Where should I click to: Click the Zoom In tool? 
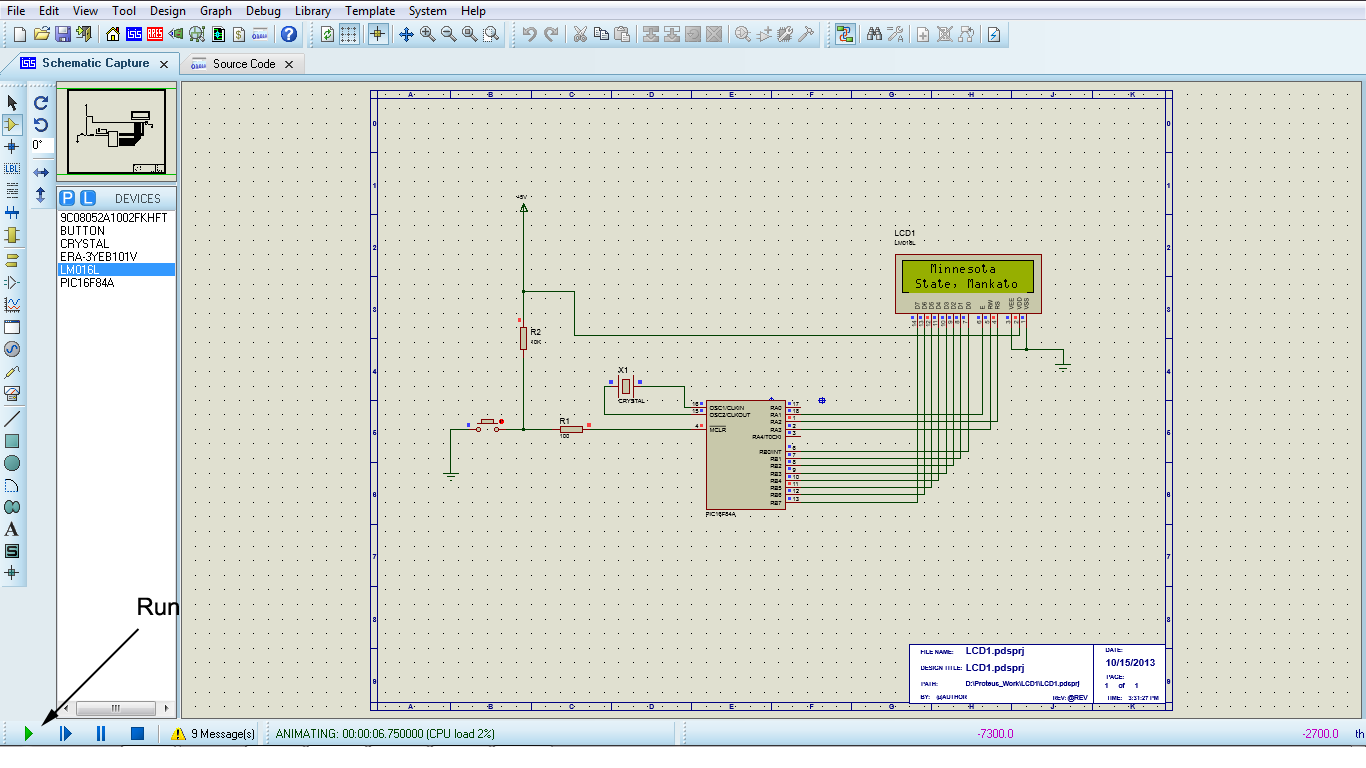(426, 33)
